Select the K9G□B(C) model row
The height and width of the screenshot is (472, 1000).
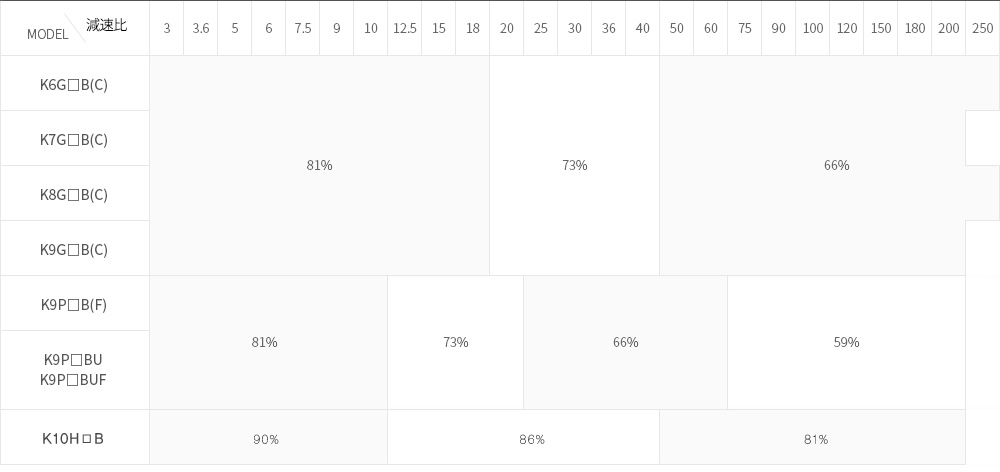pyautogui.click(x=75, y=248)
